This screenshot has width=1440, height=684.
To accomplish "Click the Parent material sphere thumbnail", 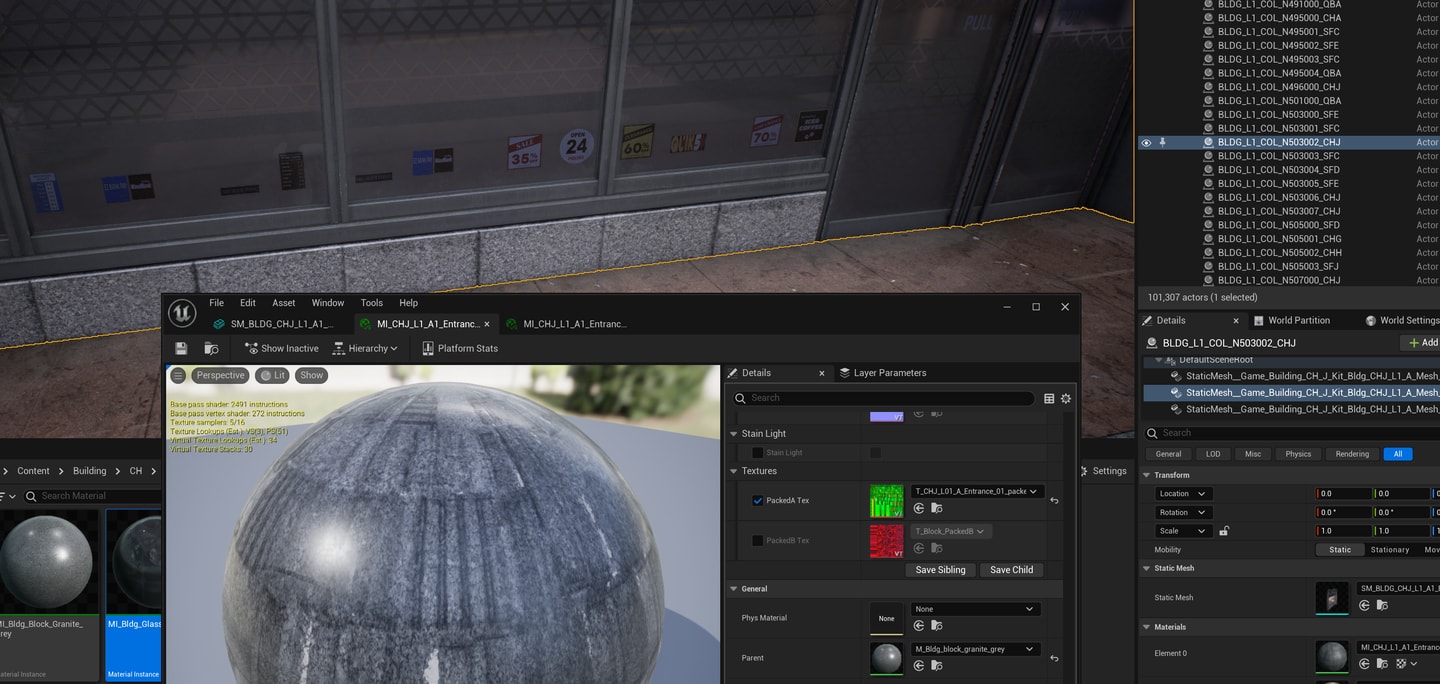I will (x=886, y=658).
